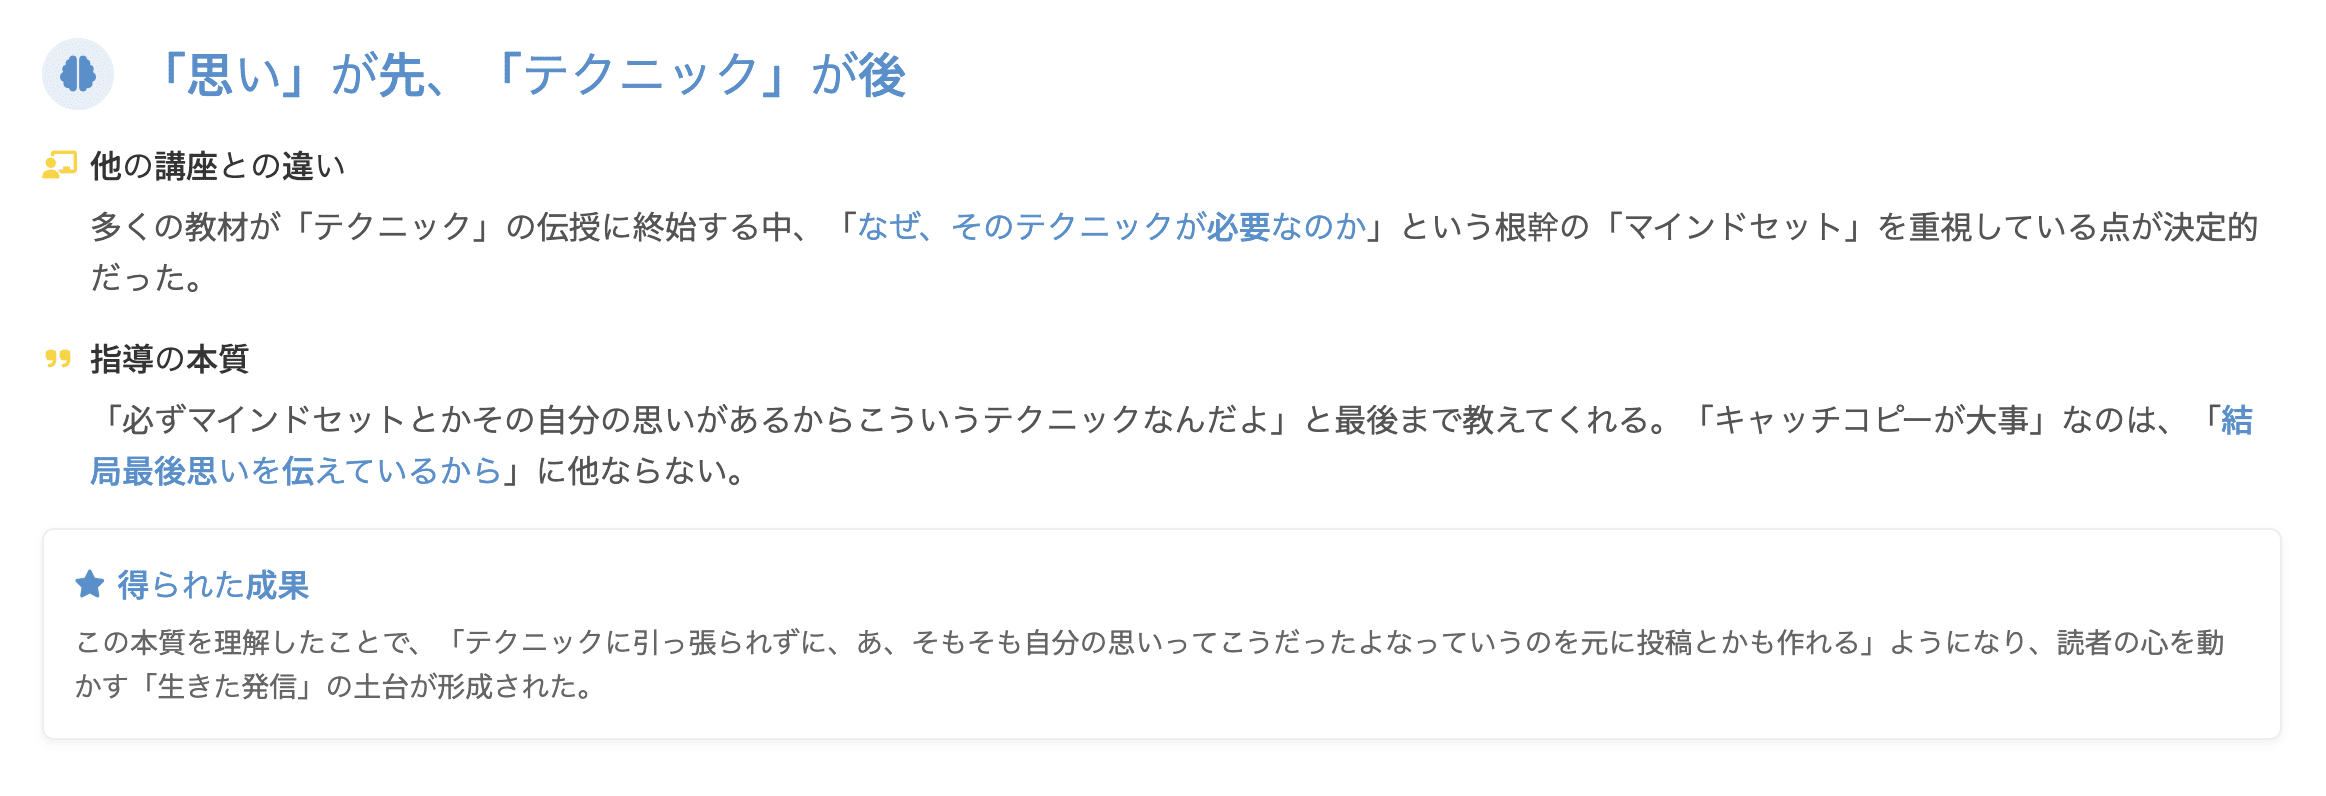
Task: Click the paragraph starting with 多くの教材が
Action: [x=1174, y=252]
